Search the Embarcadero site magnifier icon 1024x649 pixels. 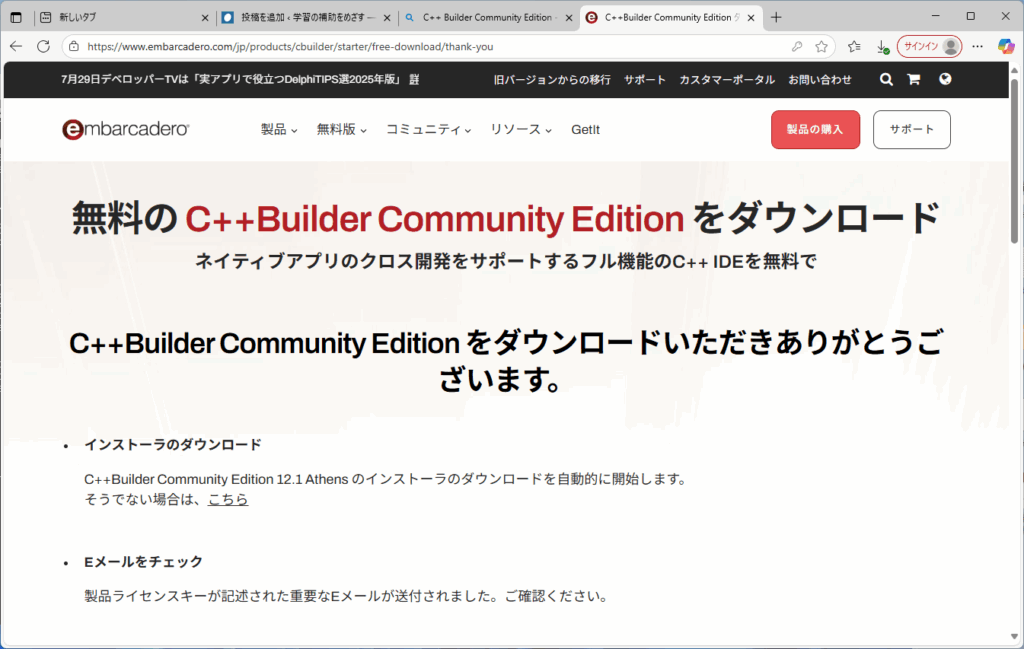click(886, 80)
